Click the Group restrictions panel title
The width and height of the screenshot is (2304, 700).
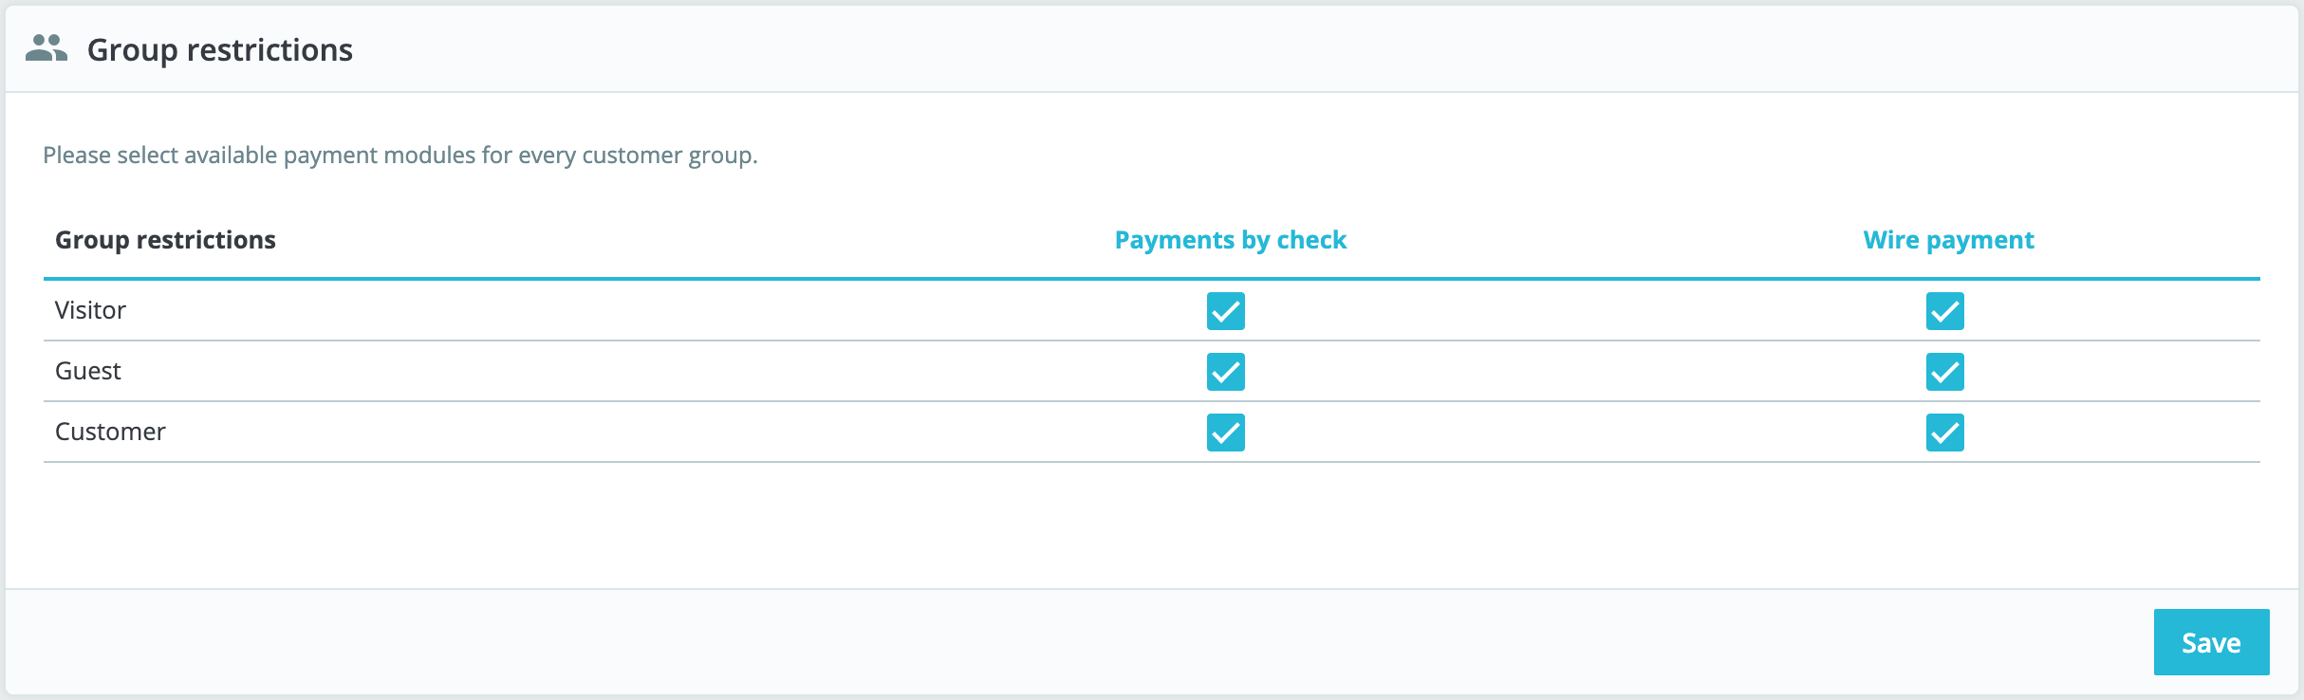coord(220,50)
